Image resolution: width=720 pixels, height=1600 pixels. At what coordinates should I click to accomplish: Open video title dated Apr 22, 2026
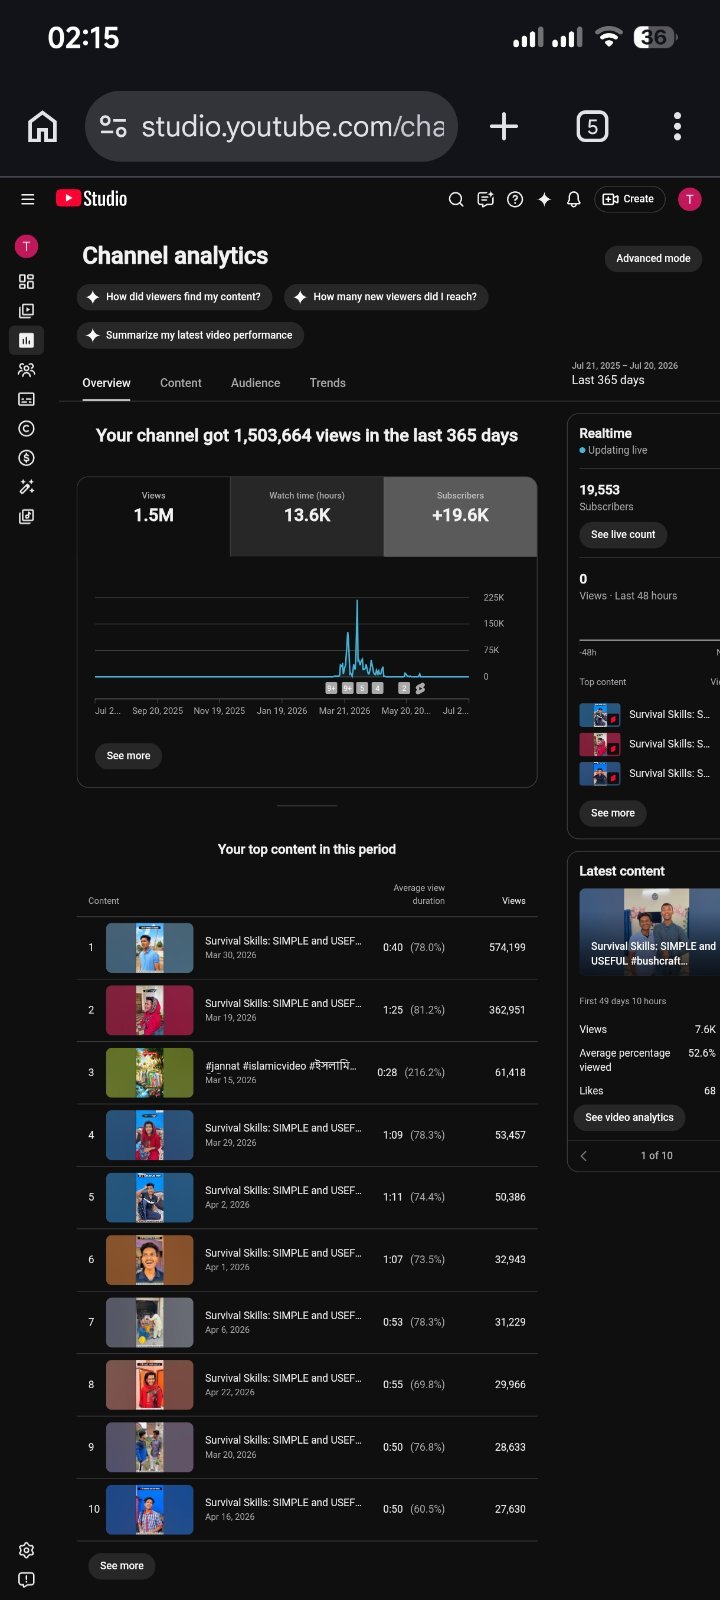(x=283, y=1378)
